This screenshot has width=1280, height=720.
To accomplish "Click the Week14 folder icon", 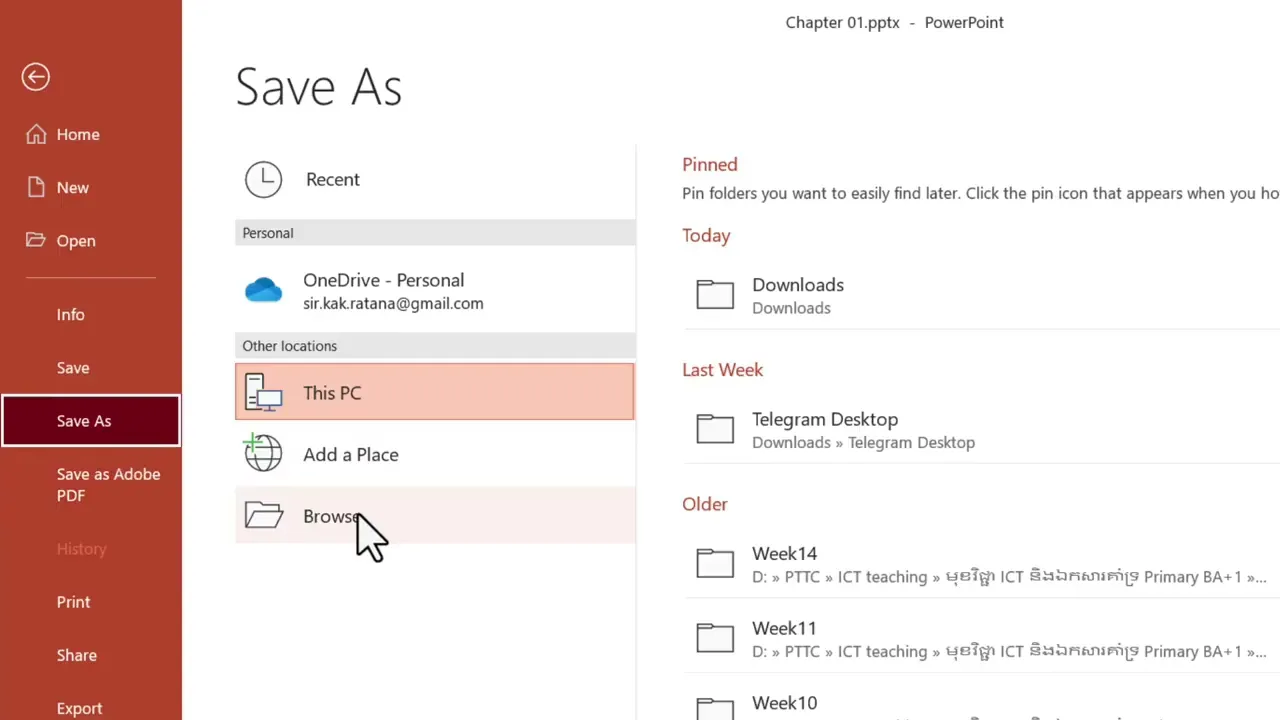I will (x=715, y=563).
